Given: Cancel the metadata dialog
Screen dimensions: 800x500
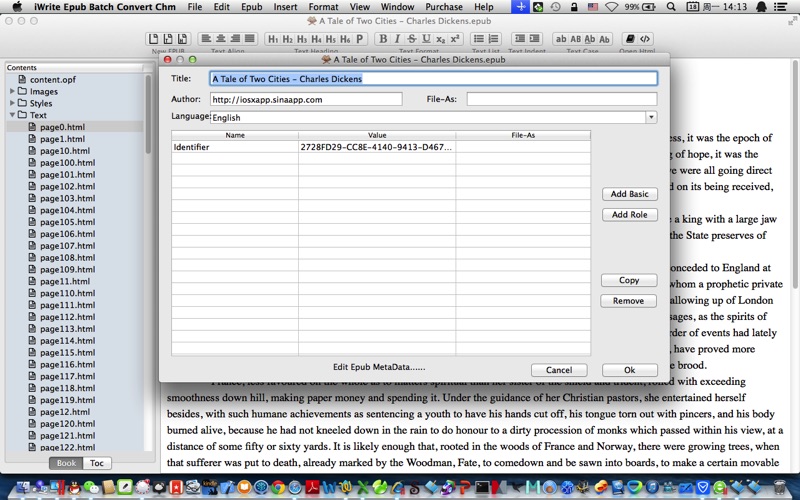Looking at the screenshot, I should tap(559, 370).
